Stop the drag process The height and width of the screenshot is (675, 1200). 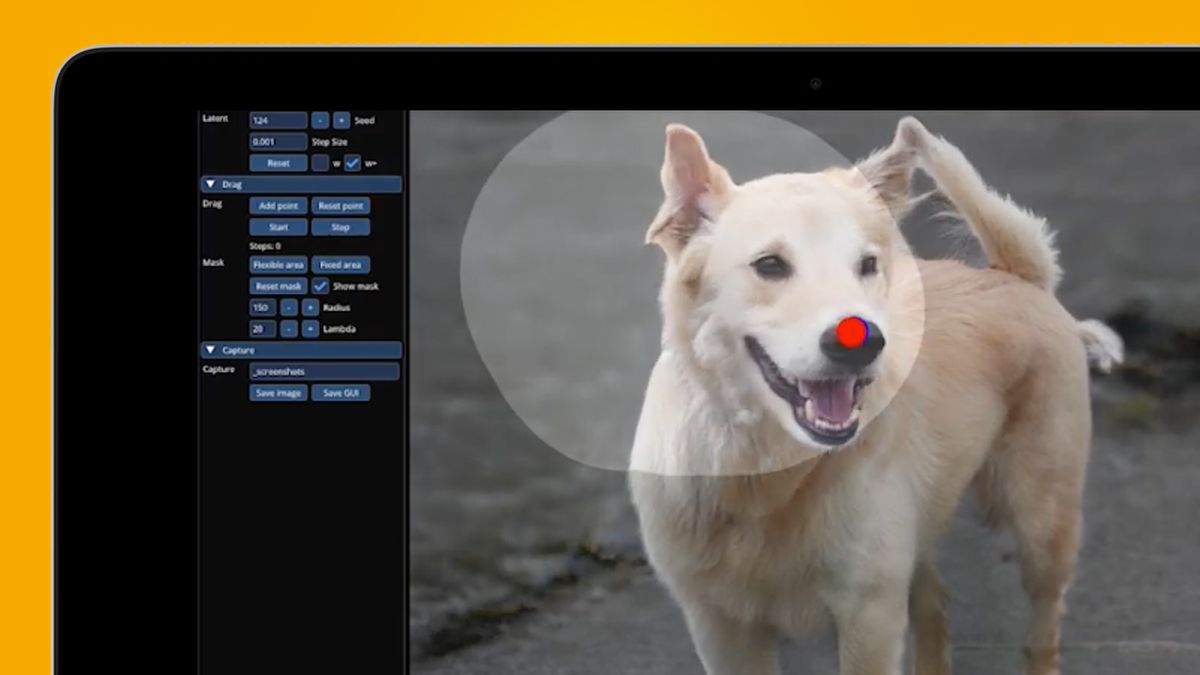point(340,227)
